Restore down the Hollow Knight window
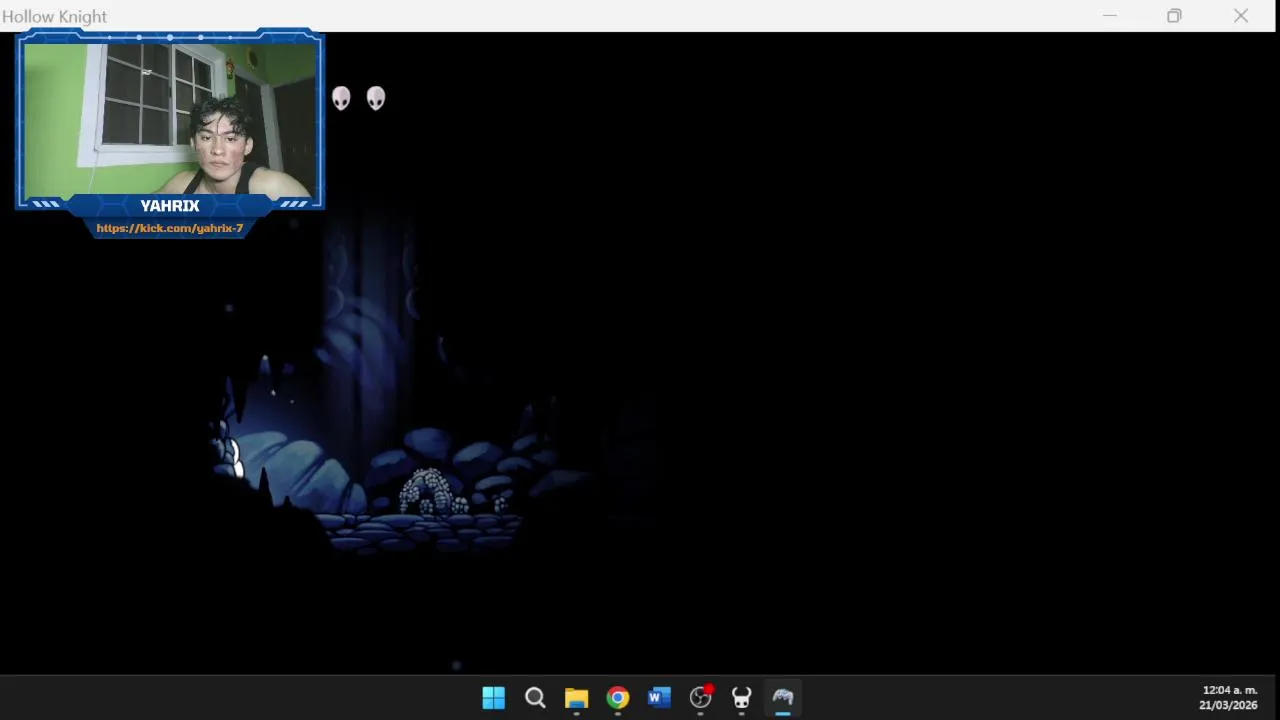This screenshot has height=720, width=1280. [x=1174, y=16]
